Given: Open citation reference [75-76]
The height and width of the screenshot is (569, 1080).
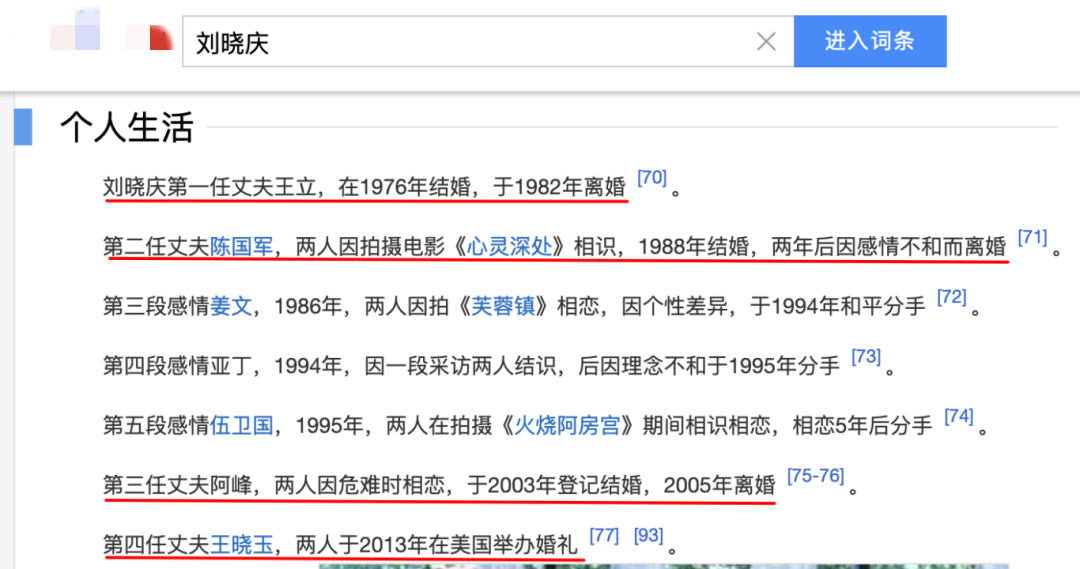Looking at the screenshot, I should [x=816, y=476].
